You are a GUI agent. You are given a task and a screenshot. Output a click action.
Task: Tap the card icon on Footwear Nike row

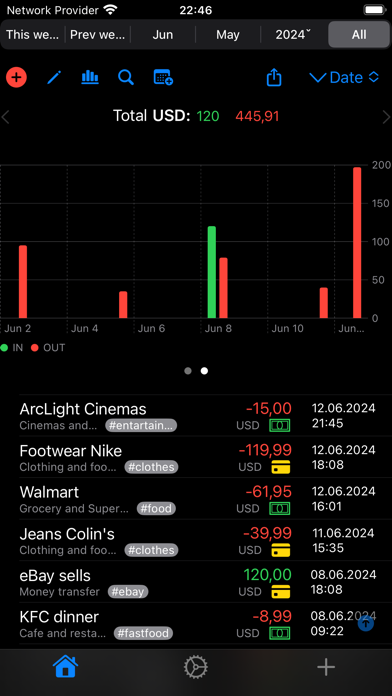(x=281, y=467)
